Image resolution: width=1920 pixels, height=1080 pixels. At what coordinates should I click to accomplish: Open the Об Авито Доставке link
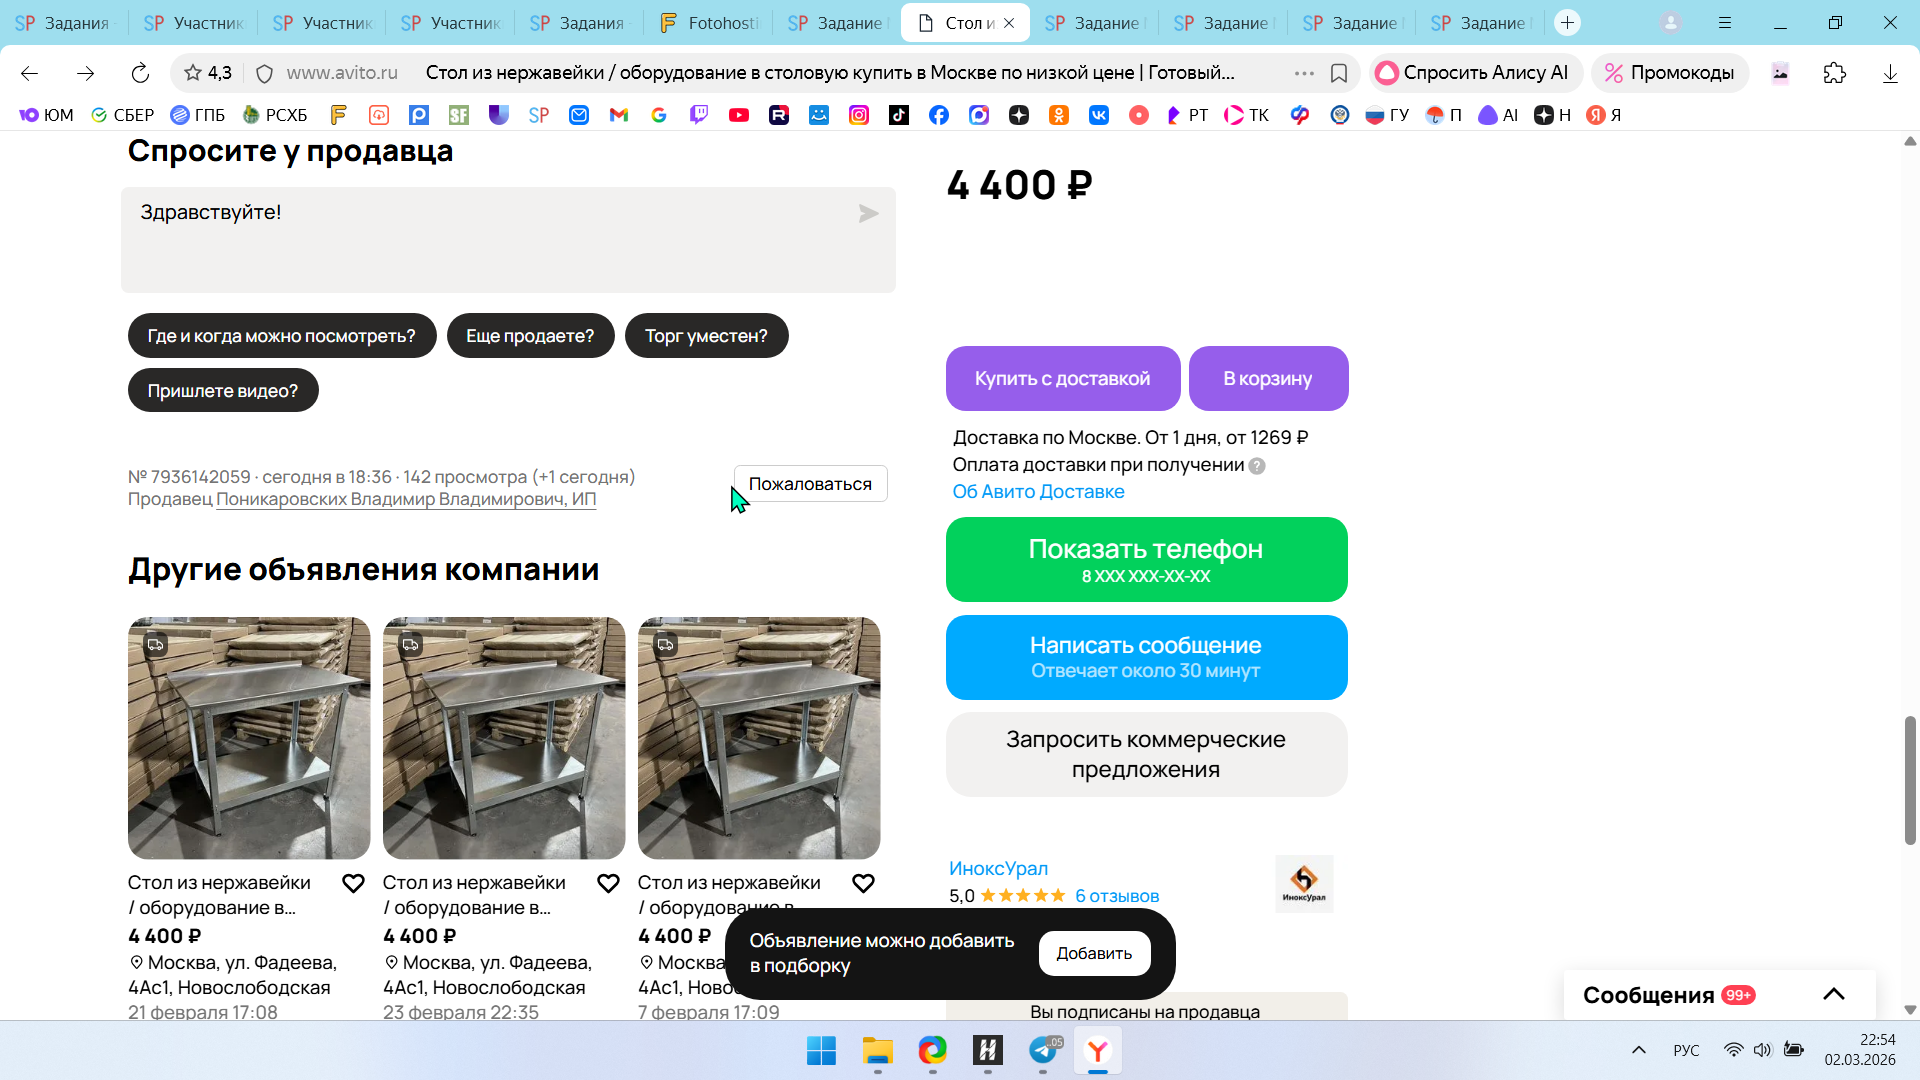(x=1038, y=492)
